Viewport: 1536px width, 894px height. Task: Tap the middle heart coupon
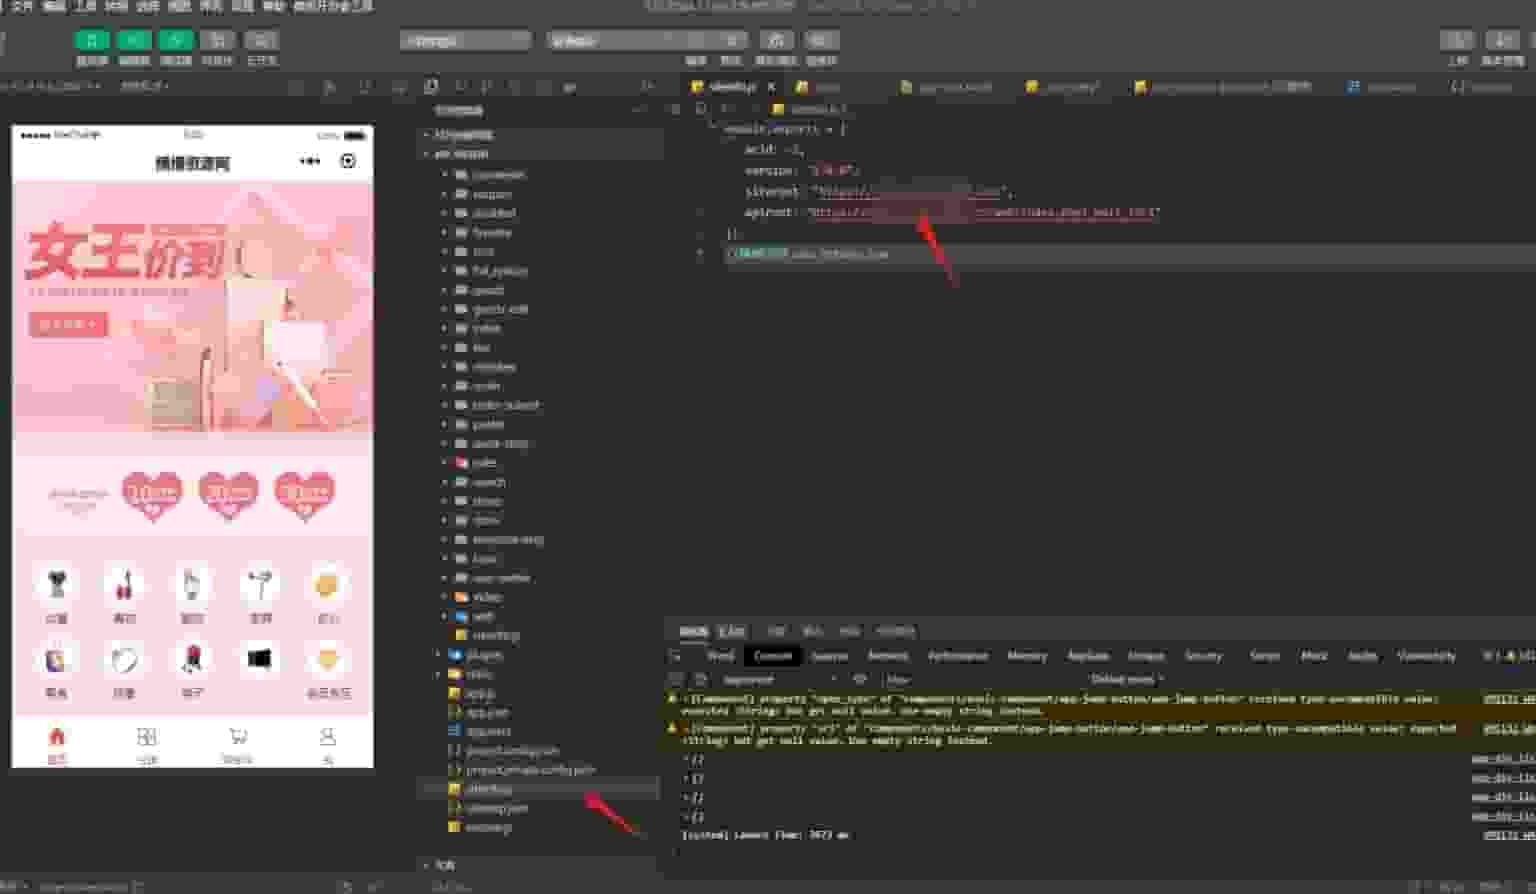point(228,495)
